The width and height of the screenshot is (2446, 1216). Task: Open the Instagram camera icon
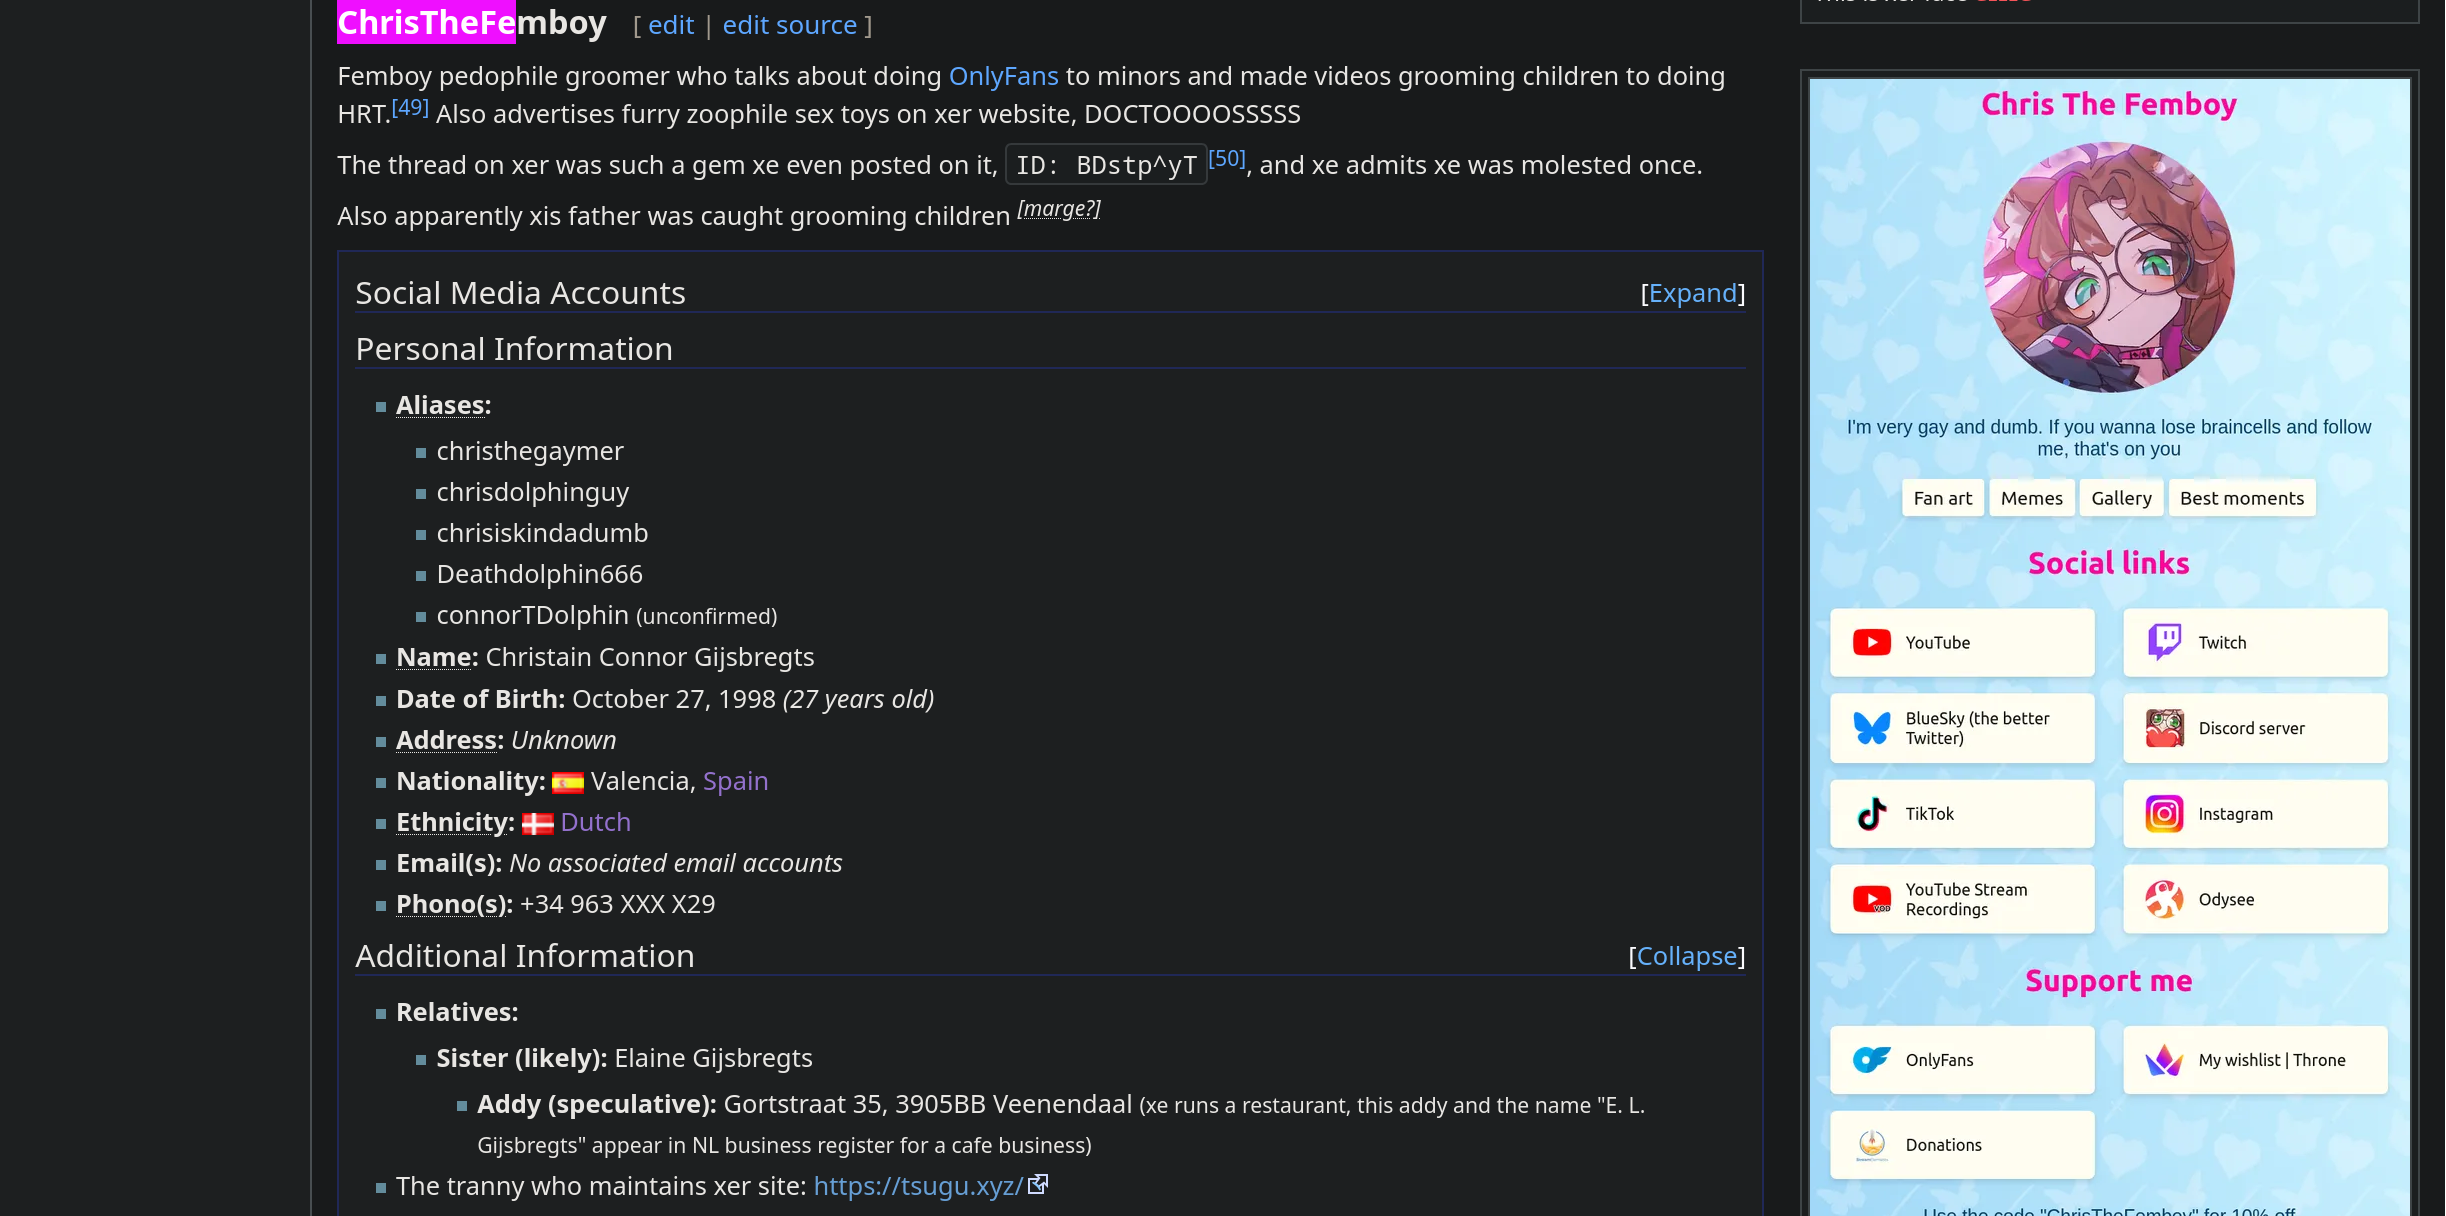tap(2164, 814)
